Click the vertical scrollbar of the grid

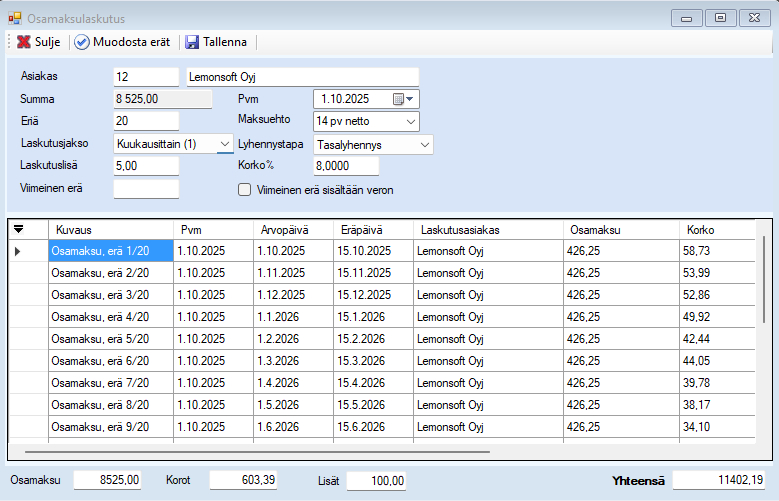(x=763, y=280)
